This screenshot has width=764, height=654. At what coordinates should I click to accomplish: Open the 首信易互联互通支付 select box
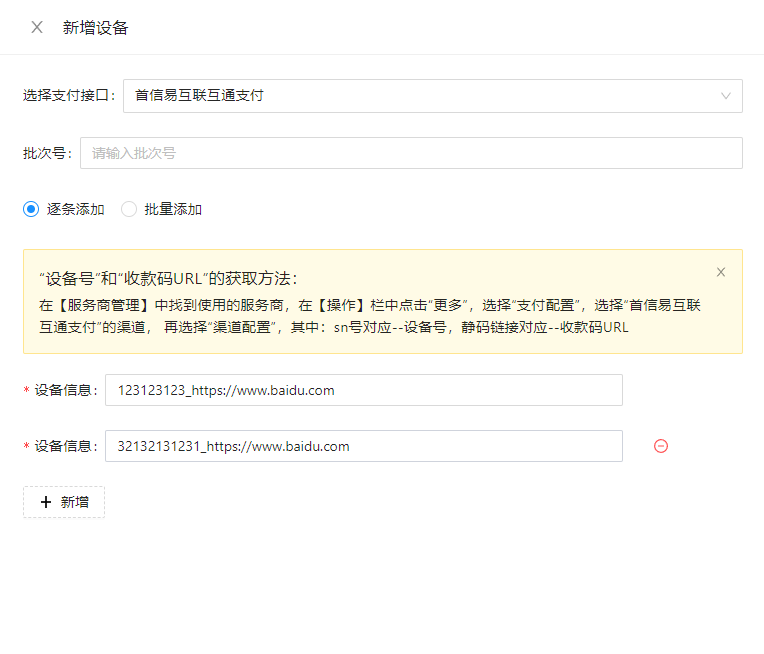coord(420,96)
